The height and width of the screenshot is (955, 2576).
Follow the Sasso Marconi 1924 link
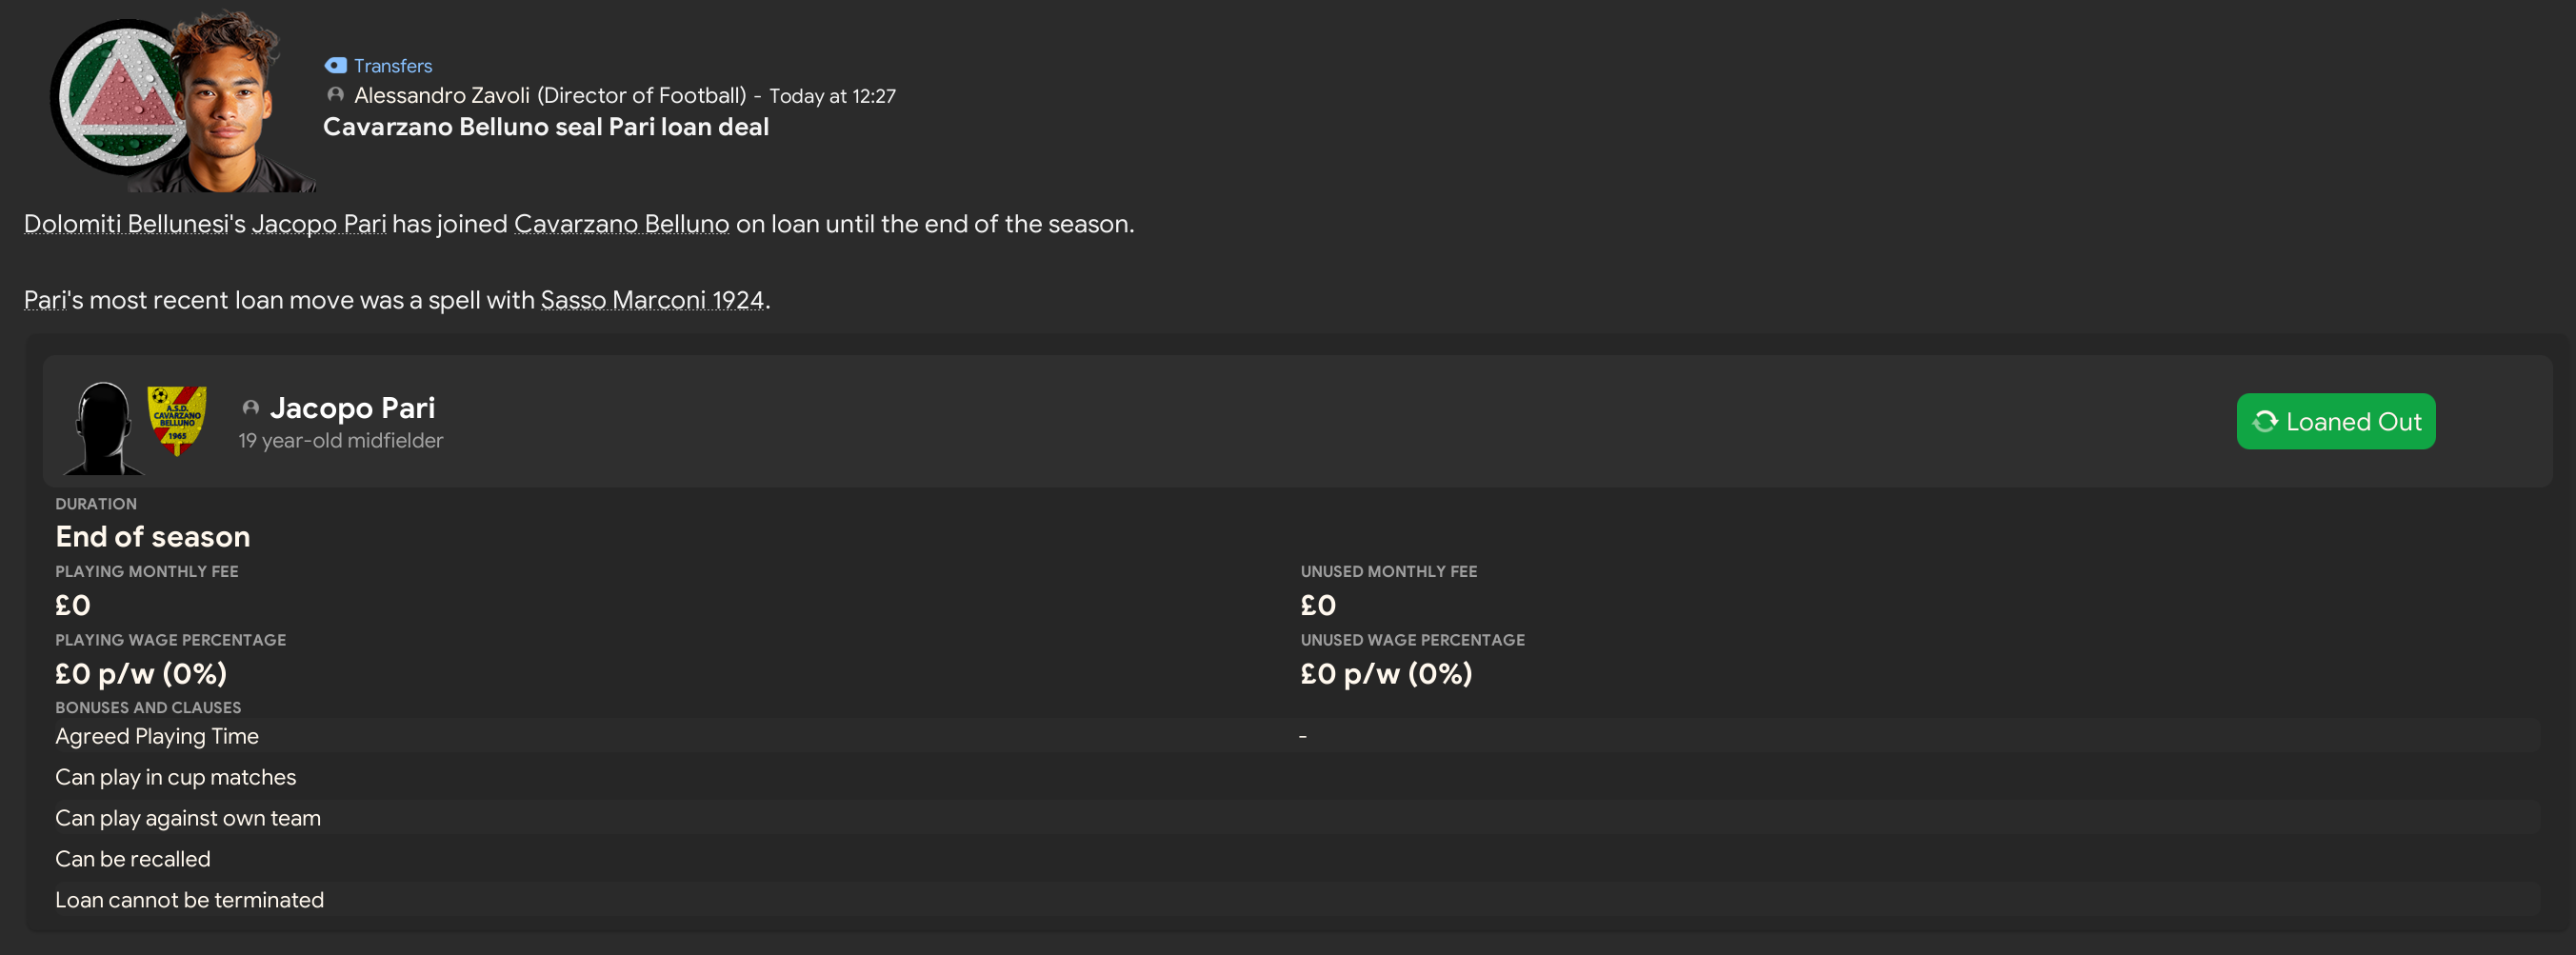pyautogui.click(x=652, y=300)
